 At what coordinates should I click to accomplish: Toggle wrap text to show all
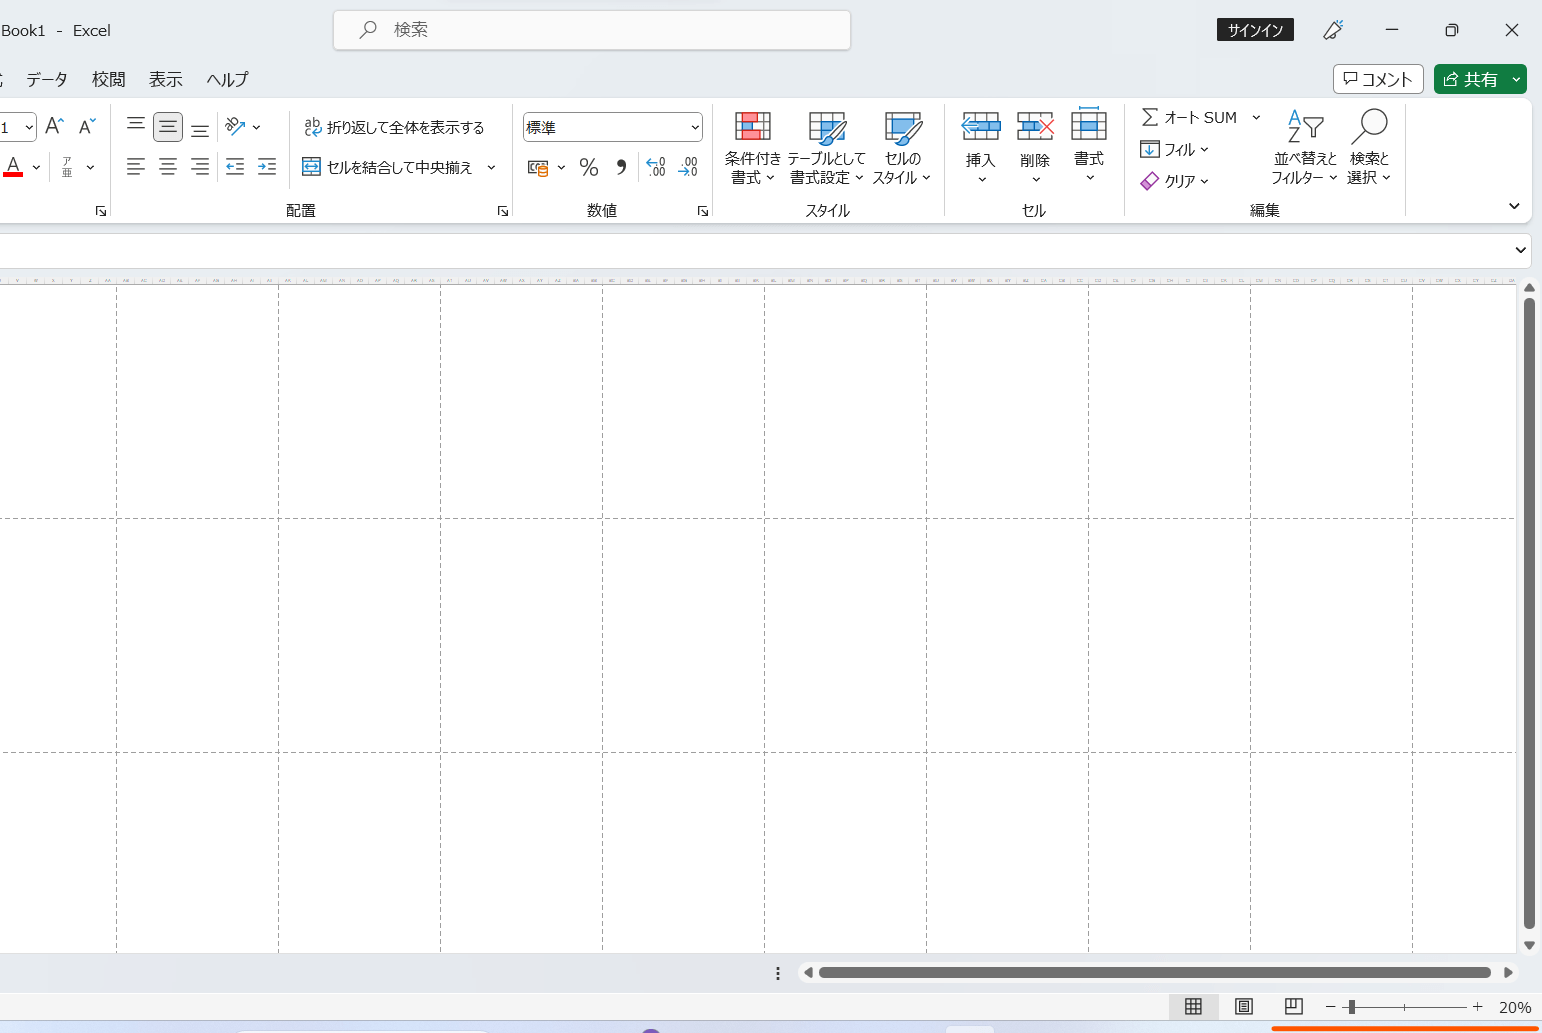(x=394, y=127)
